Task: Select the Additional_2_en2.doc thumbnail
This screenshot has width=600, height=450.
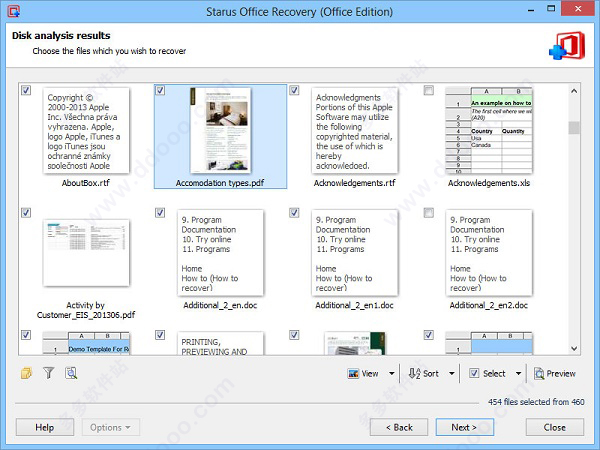Action: click(x=489, y=253)
